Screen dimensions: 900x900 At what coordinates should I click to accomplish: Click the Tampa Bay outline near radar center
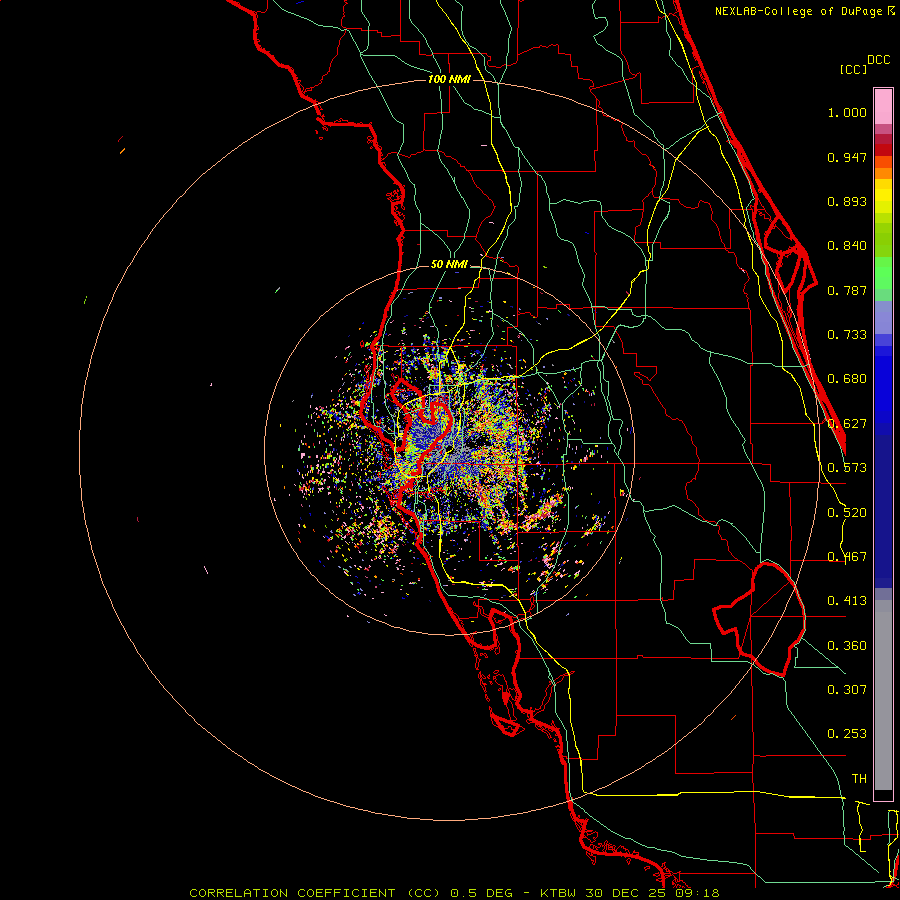click(x=424, y=426)
